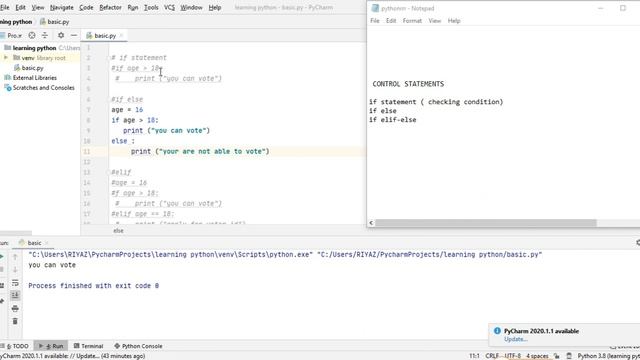Select the basic run tab
640x360 pixels.
tap(34, 242)
